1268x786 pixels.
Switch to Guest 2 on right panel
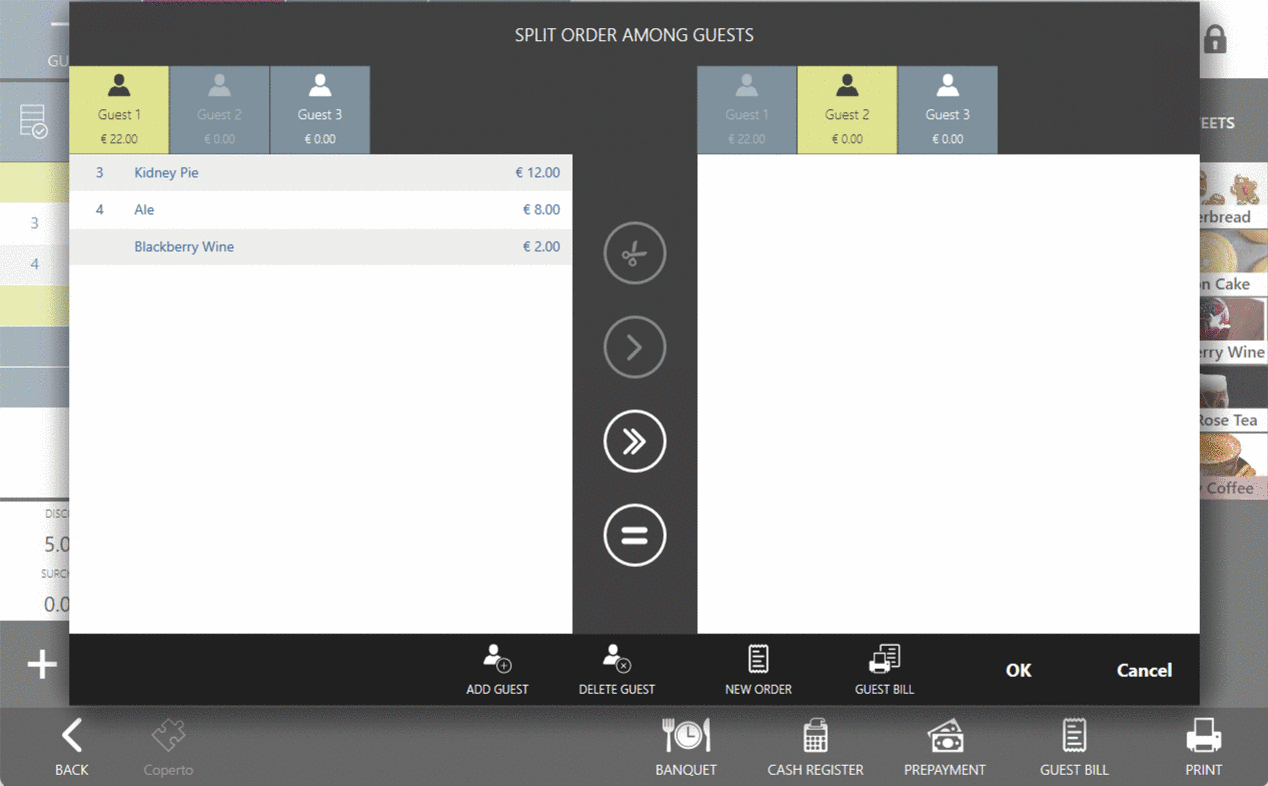846,111
